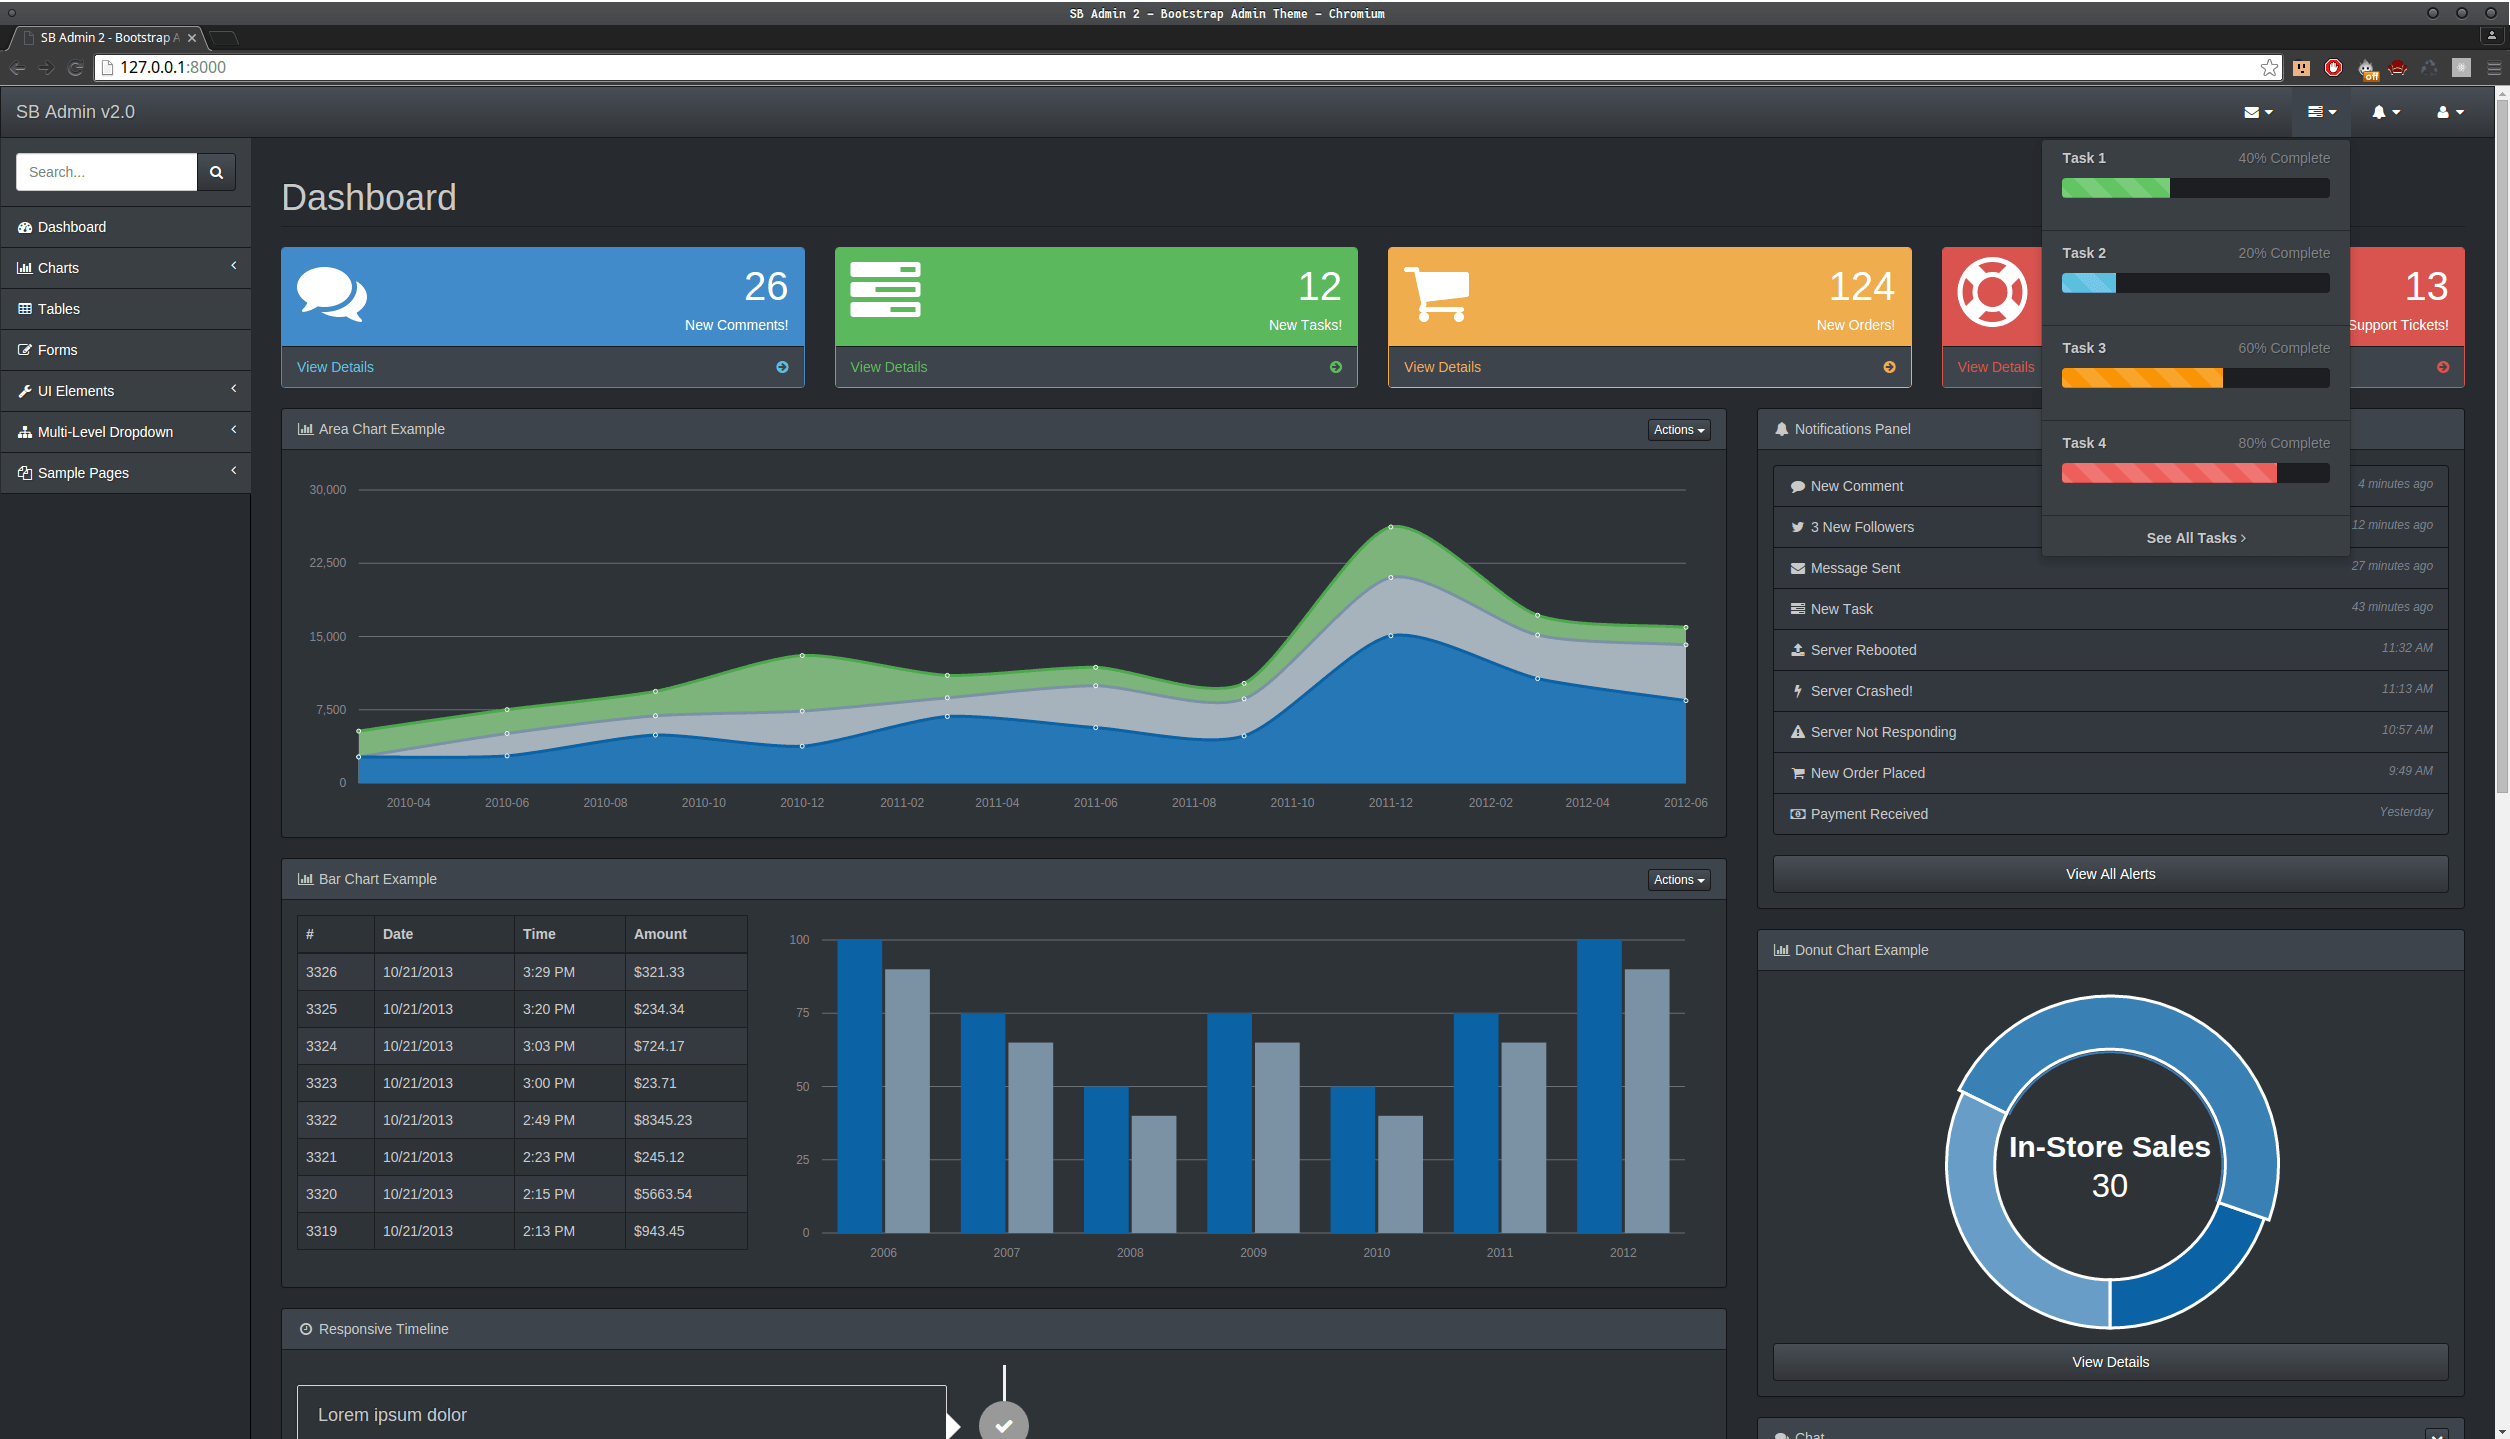
Task: Click the green arrow on New Tasks card
Action: click(x=1335, y=367)
